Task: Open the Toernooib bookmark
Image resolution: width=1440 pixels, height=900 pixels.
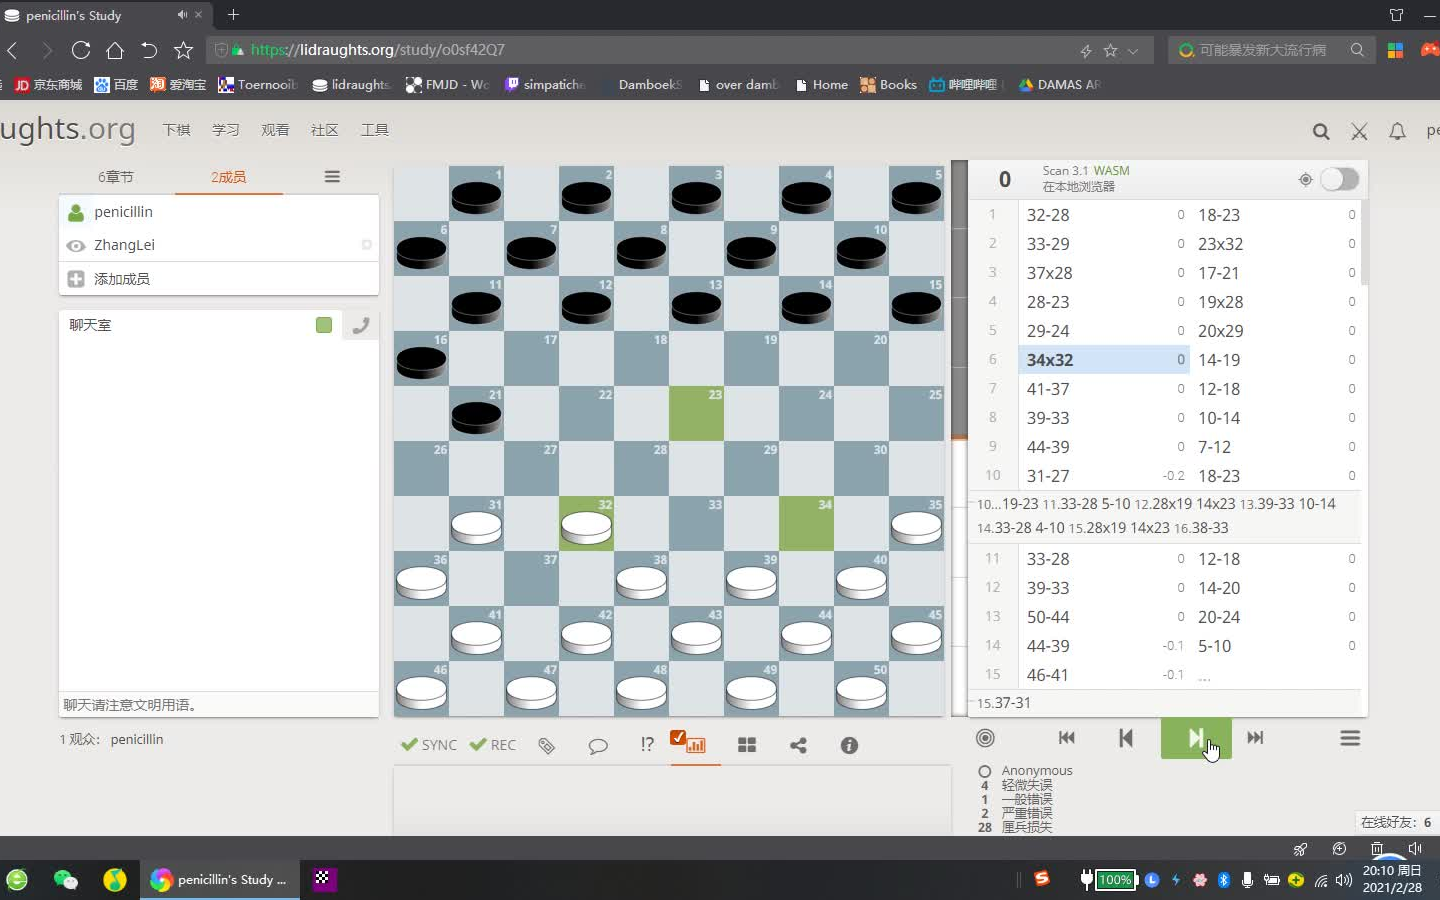Action: (258, 85)
